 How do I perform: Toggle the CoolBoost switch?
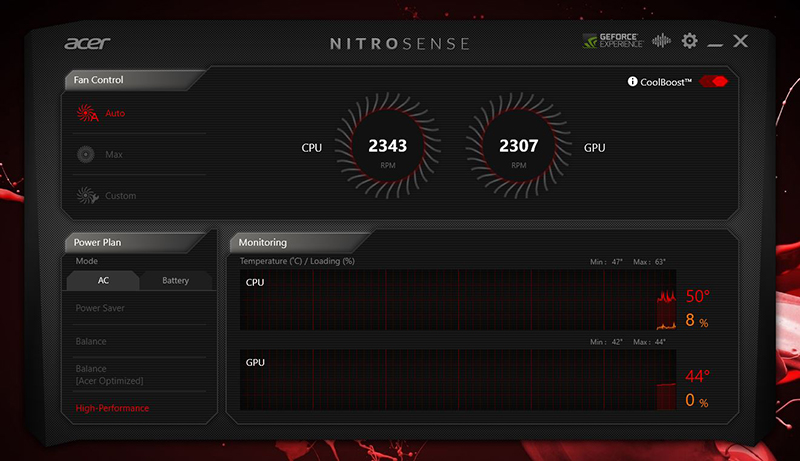pyautogui.click(x=713, y=81)
